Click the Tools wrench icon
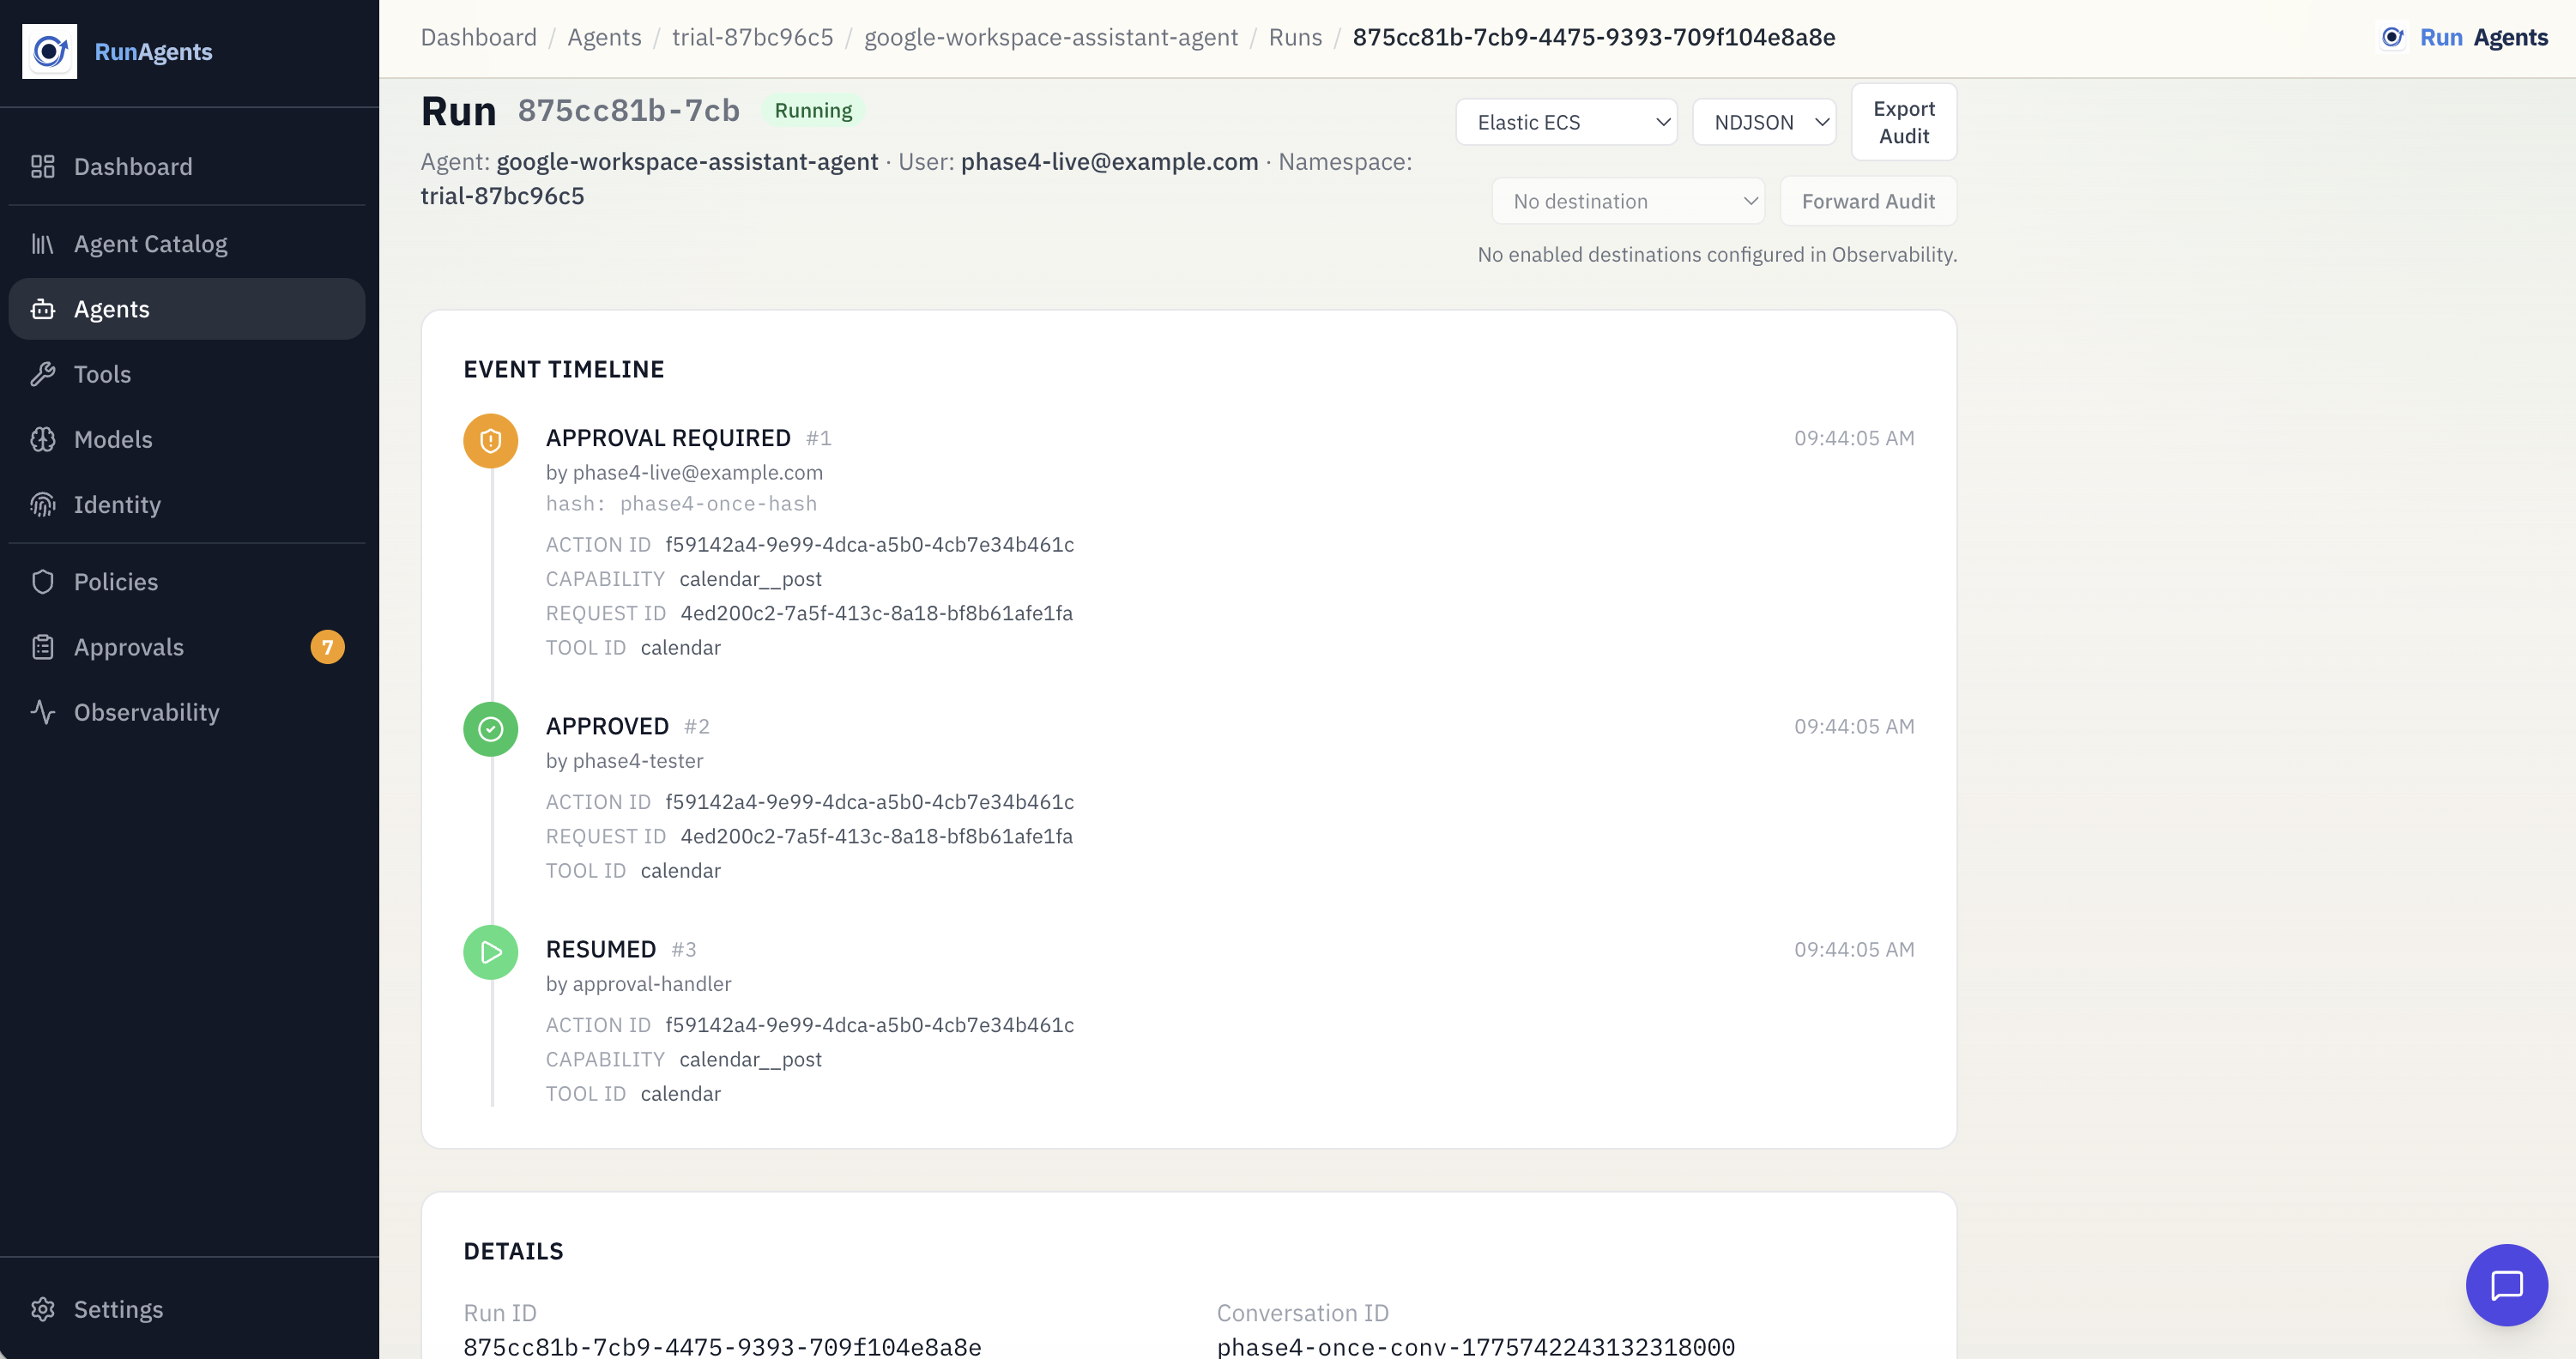 pos(43,373)
